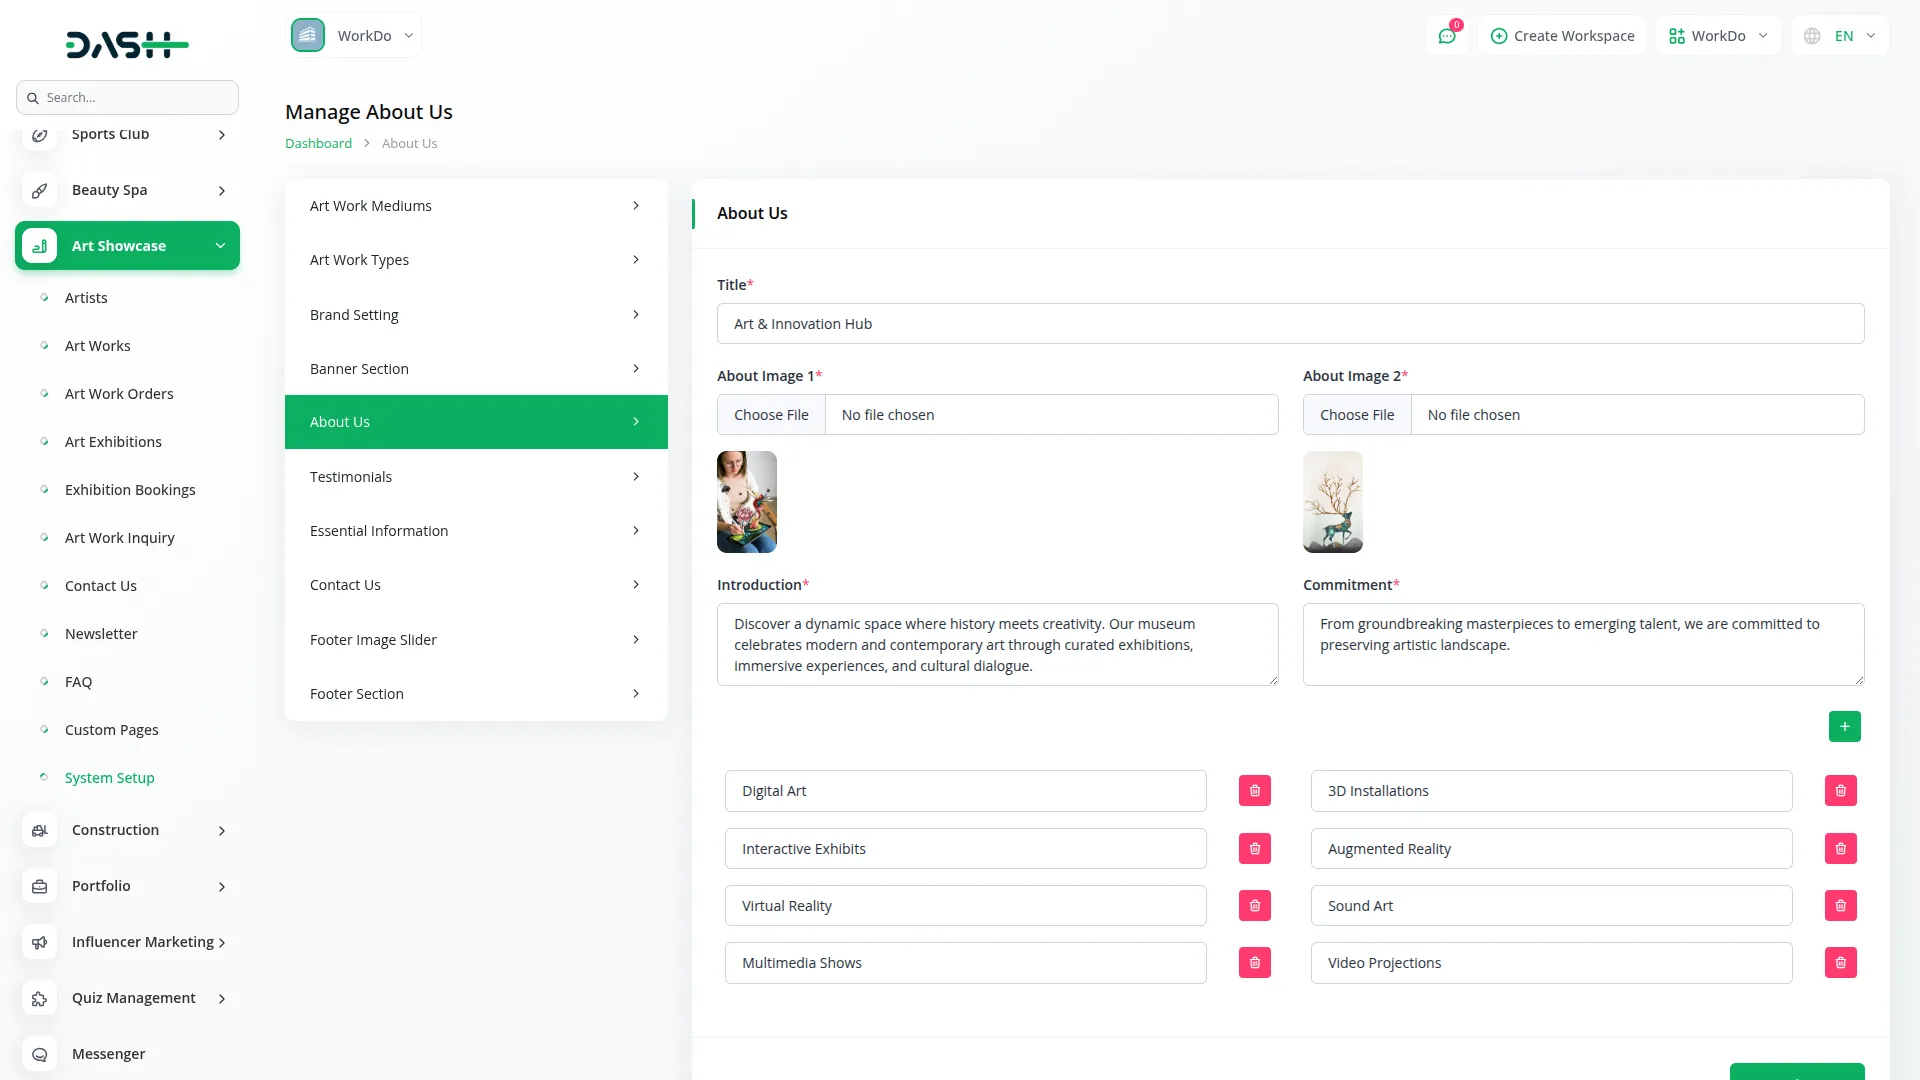This screenshot has height=1080, width=1920.
Task: Delete the Sound Art entry
Action: [x=1840, y=906]
